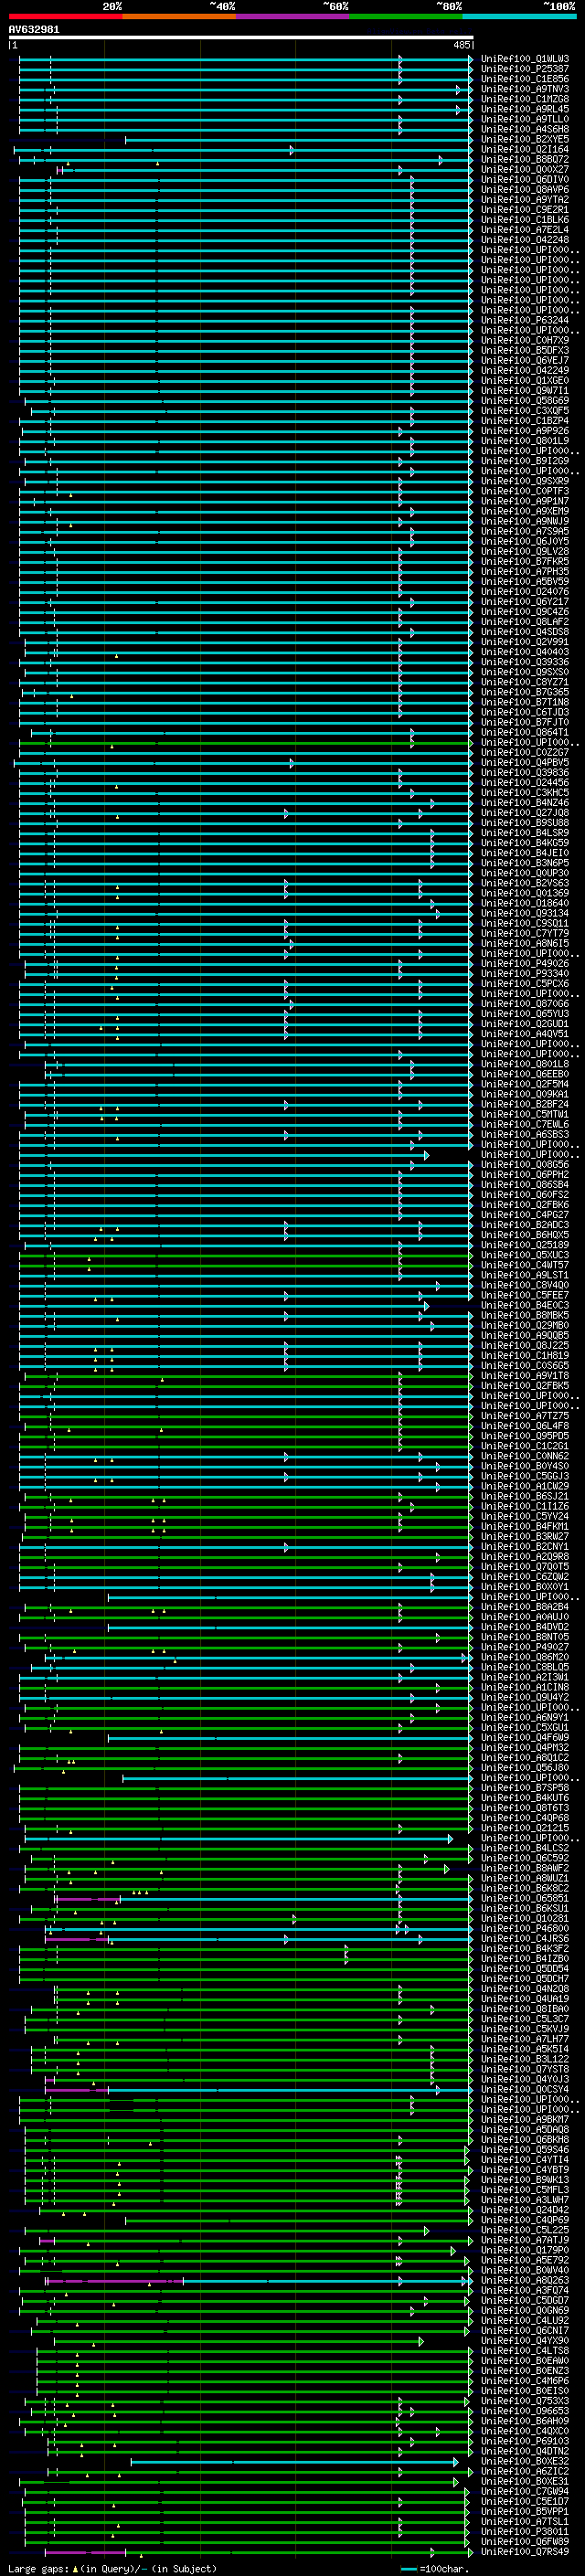Select the UniRef100_O42248 label
This screenshot has width=585, height=2576.
(525, 239)
